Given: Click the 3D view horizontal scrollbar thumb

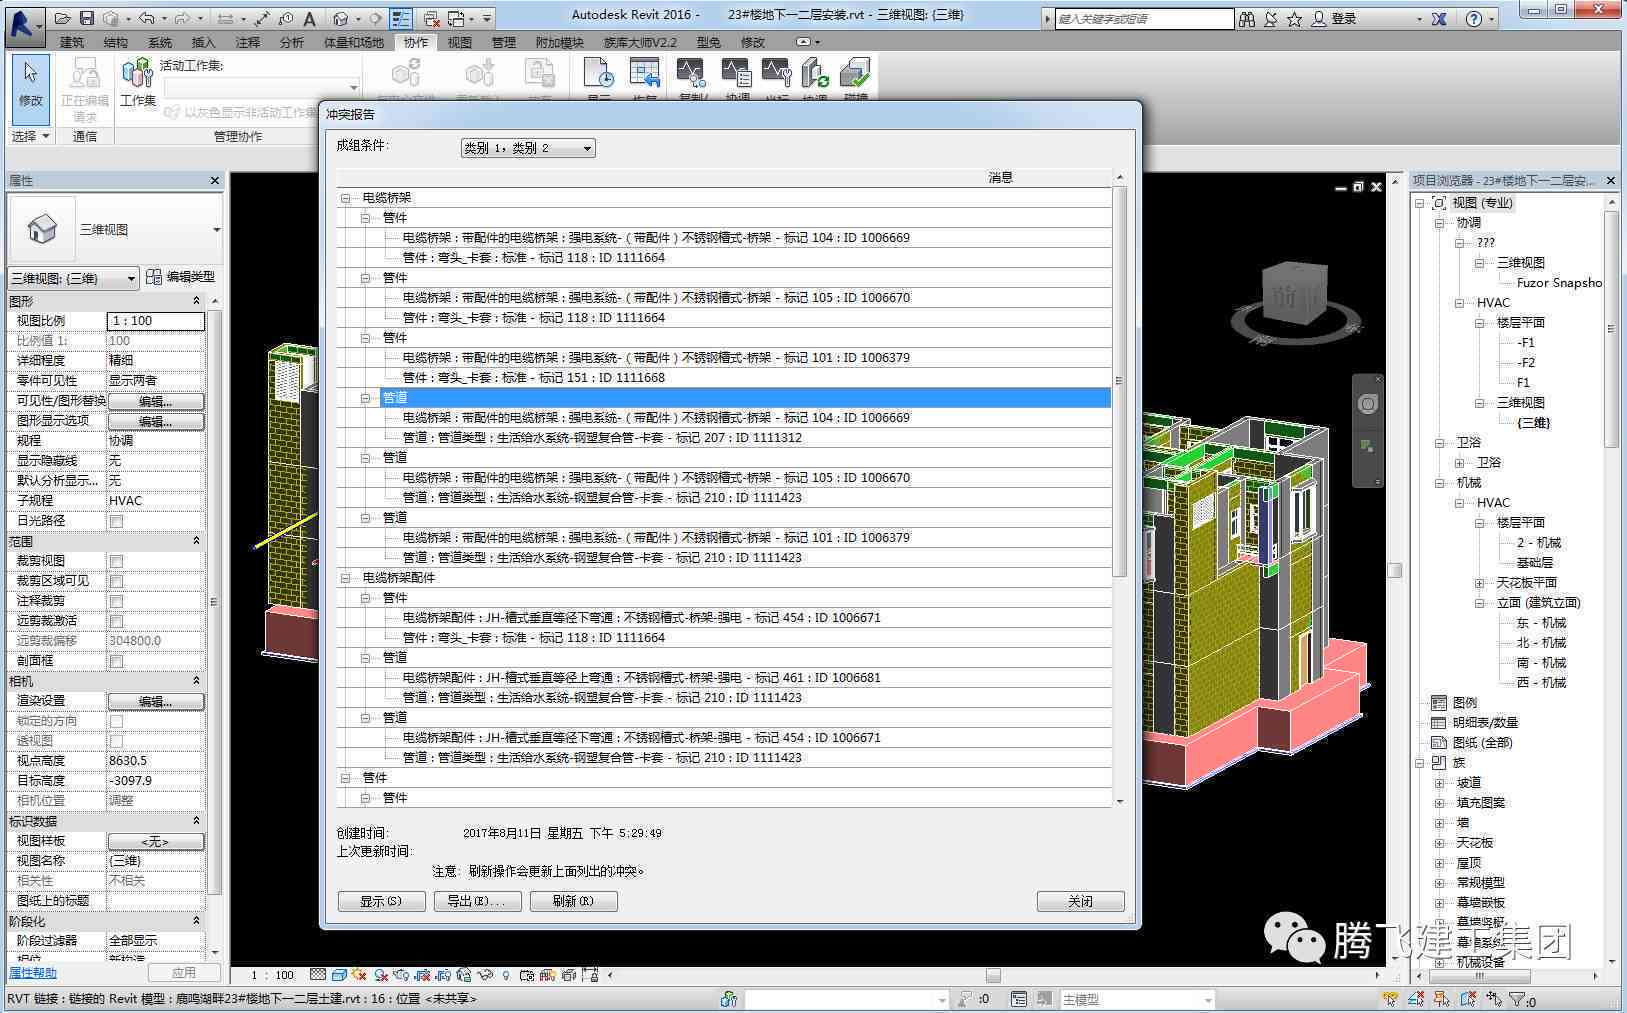Looking at the screenshot, I should pos(993,975).
